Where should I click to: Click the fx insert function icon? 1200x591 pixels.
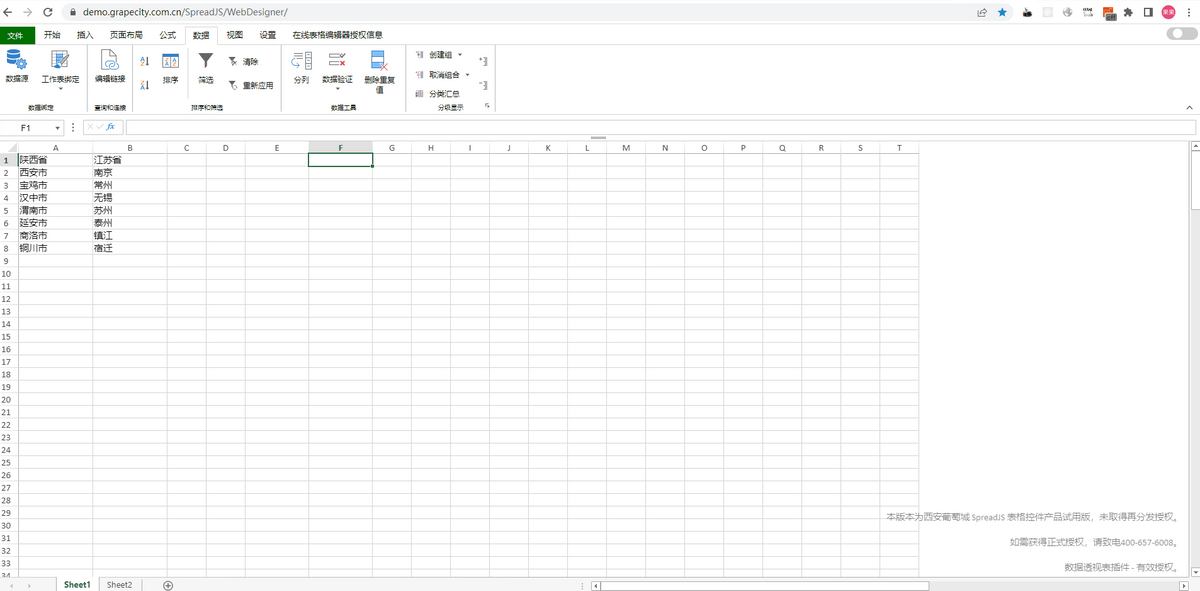click(x=111, y=128)
